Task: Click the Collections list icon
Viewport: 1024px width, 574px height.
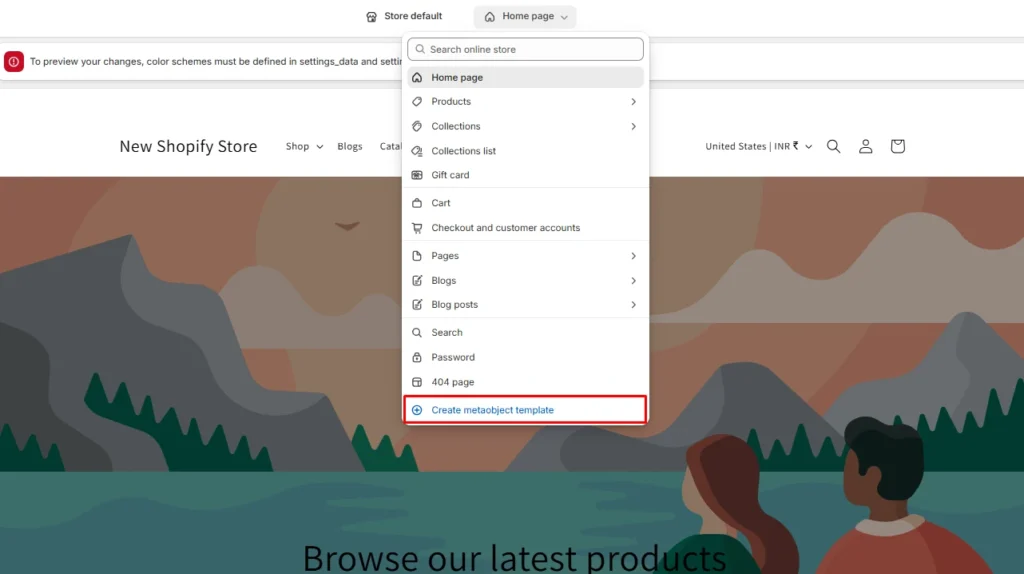Action: pos(417,151)
